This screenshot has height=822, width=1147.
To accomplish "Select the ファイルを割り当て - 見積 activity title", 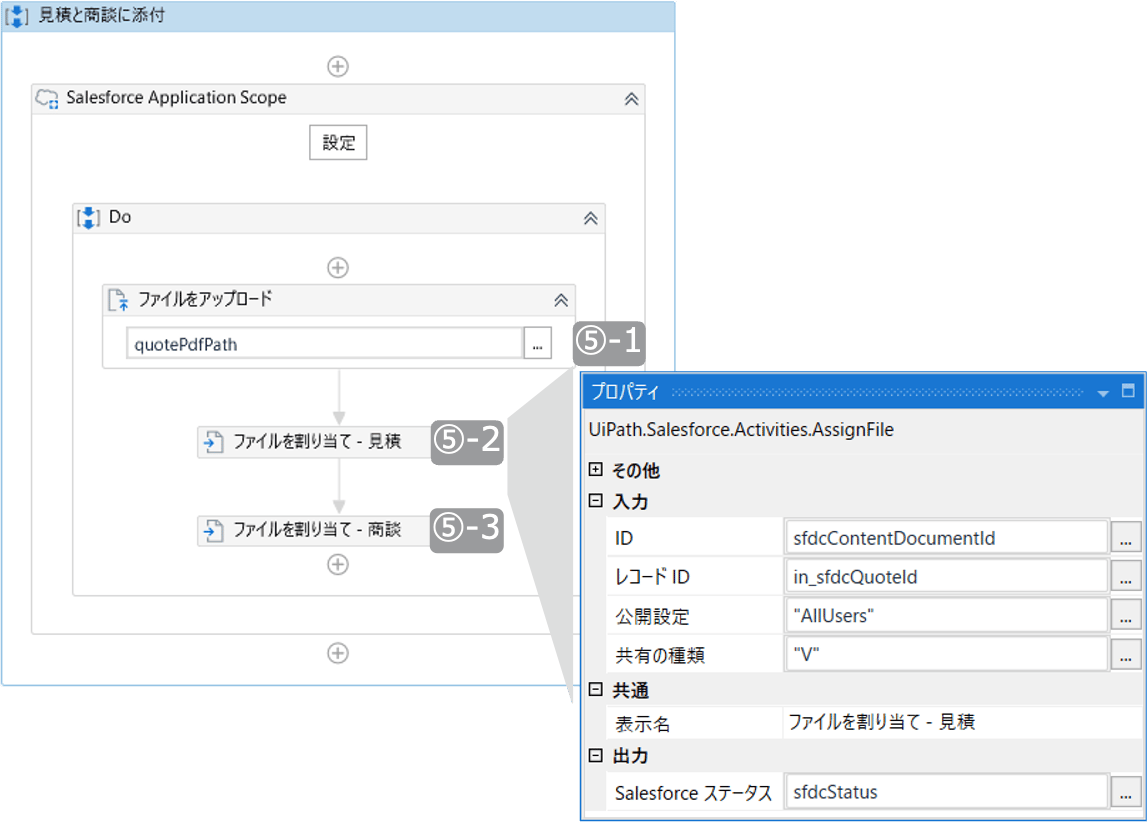I will tap(317, 442).
